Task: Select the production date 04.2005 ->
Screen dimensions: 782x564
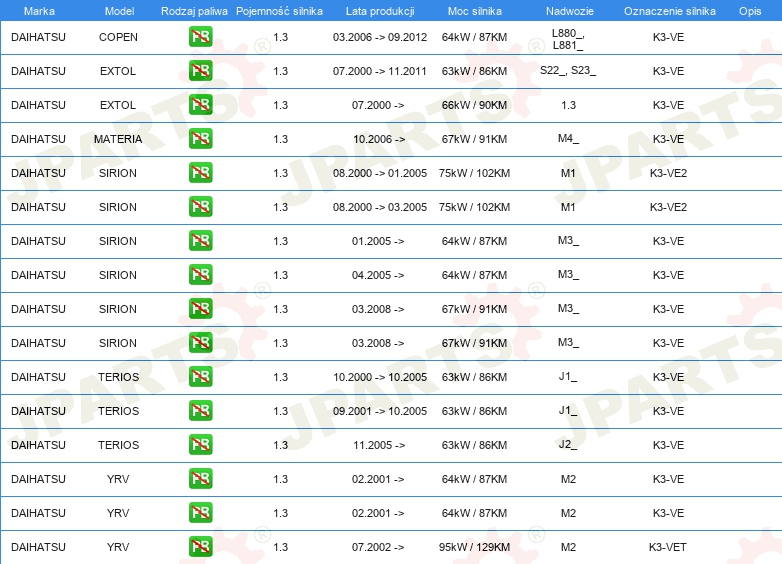Action: click(378, 275)
